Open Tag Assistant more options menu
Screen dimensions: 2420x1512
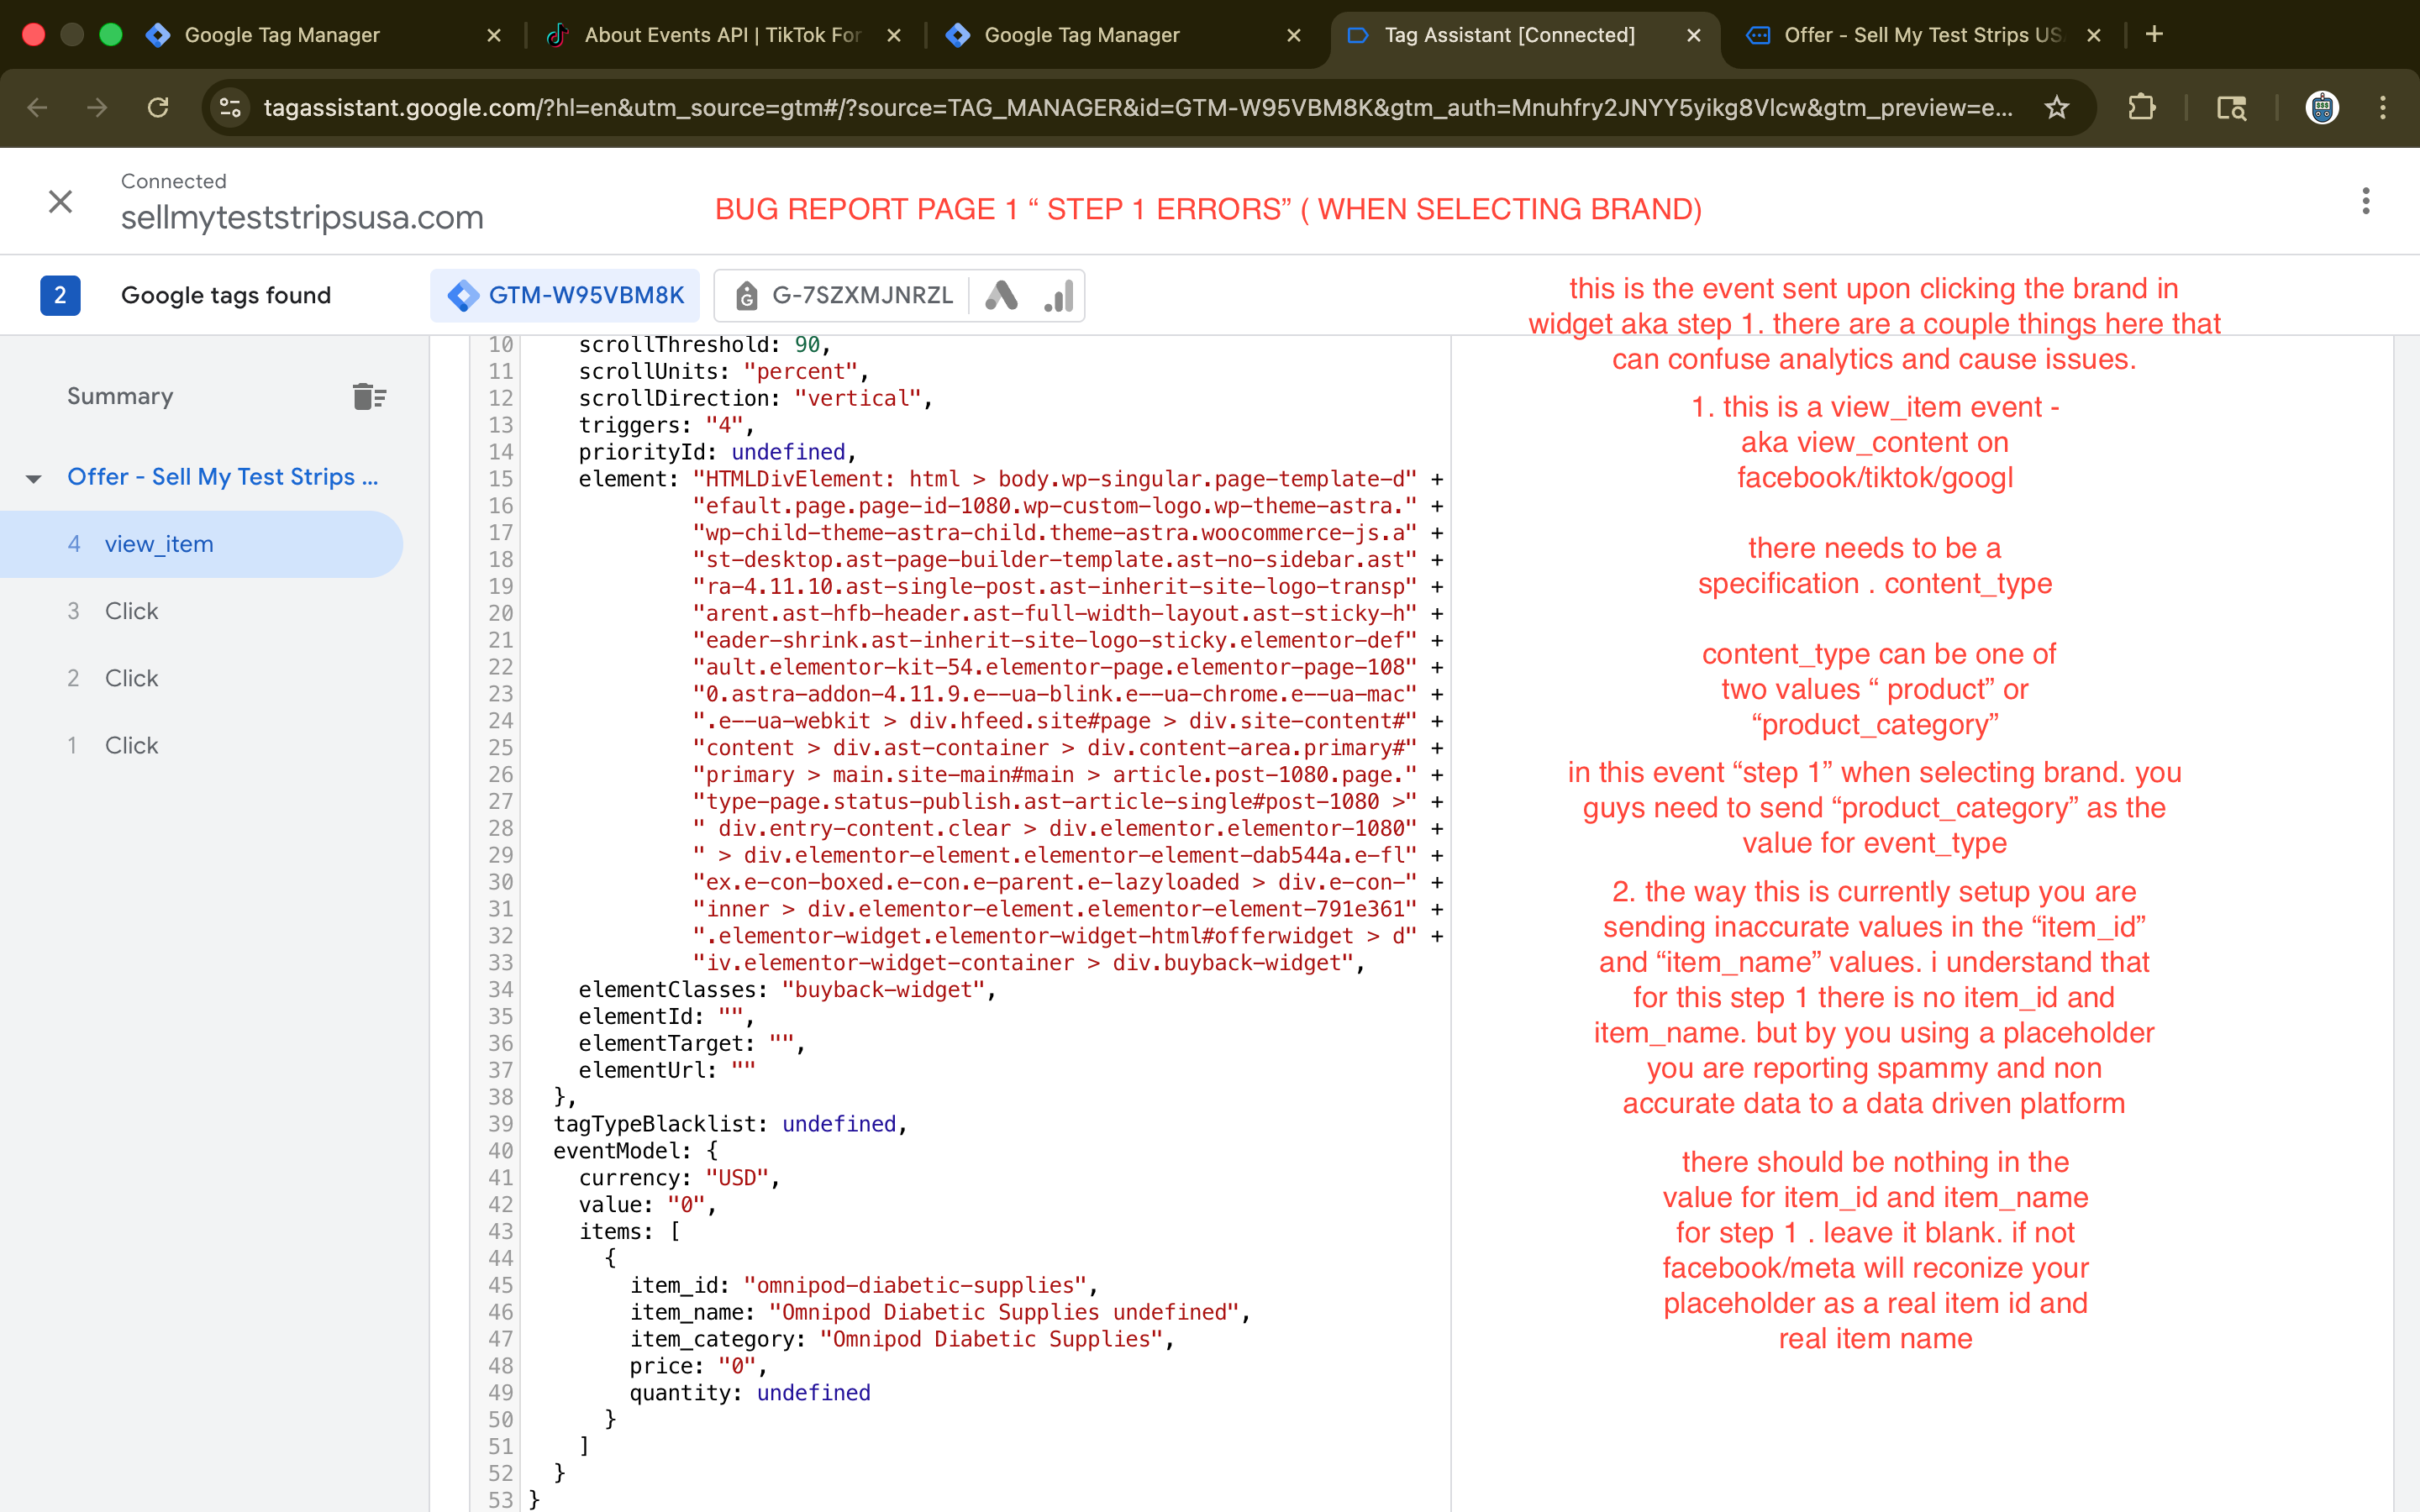click(2365, 201)
